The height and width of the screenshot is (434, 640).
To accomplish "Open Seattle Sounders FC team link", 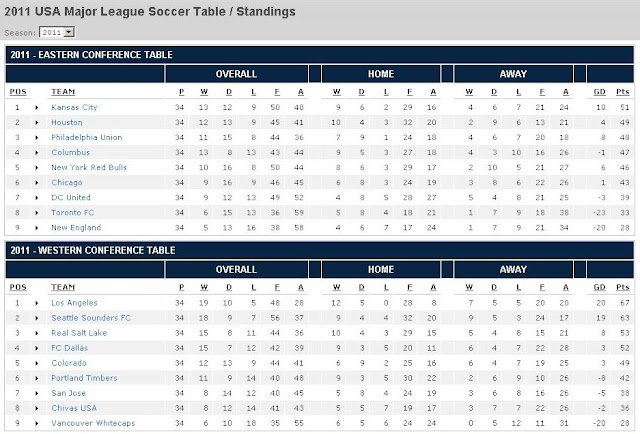I will point(91,318).
